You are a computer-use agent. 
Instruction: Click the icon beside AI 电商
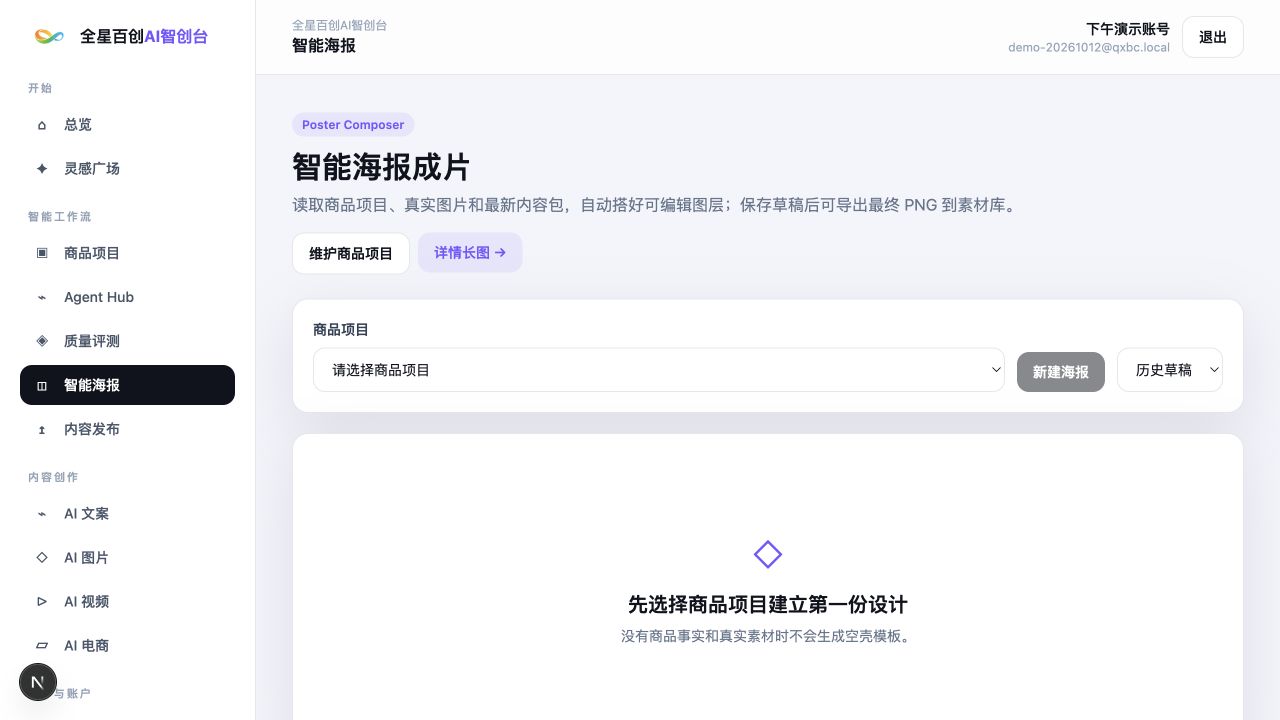42,645
